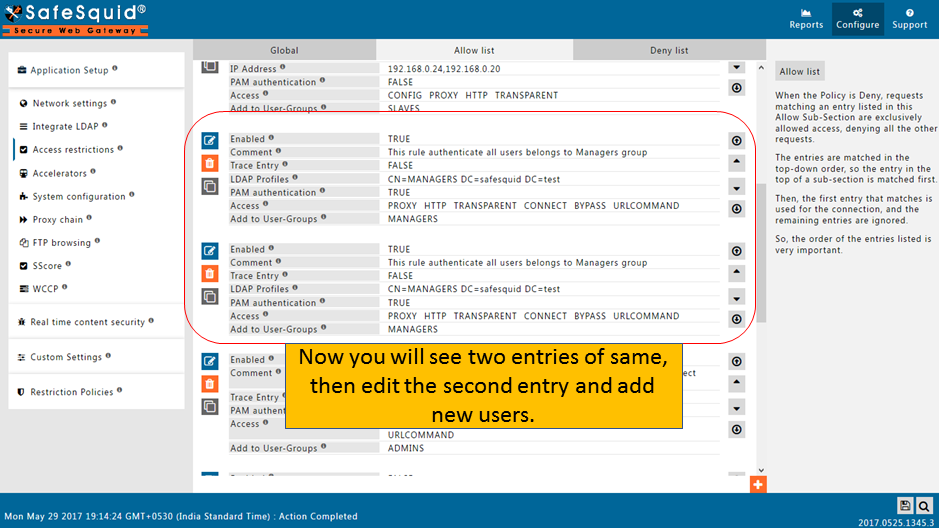Move SLAVES entry down one
The image size is (939, 528).
[737, 67]
